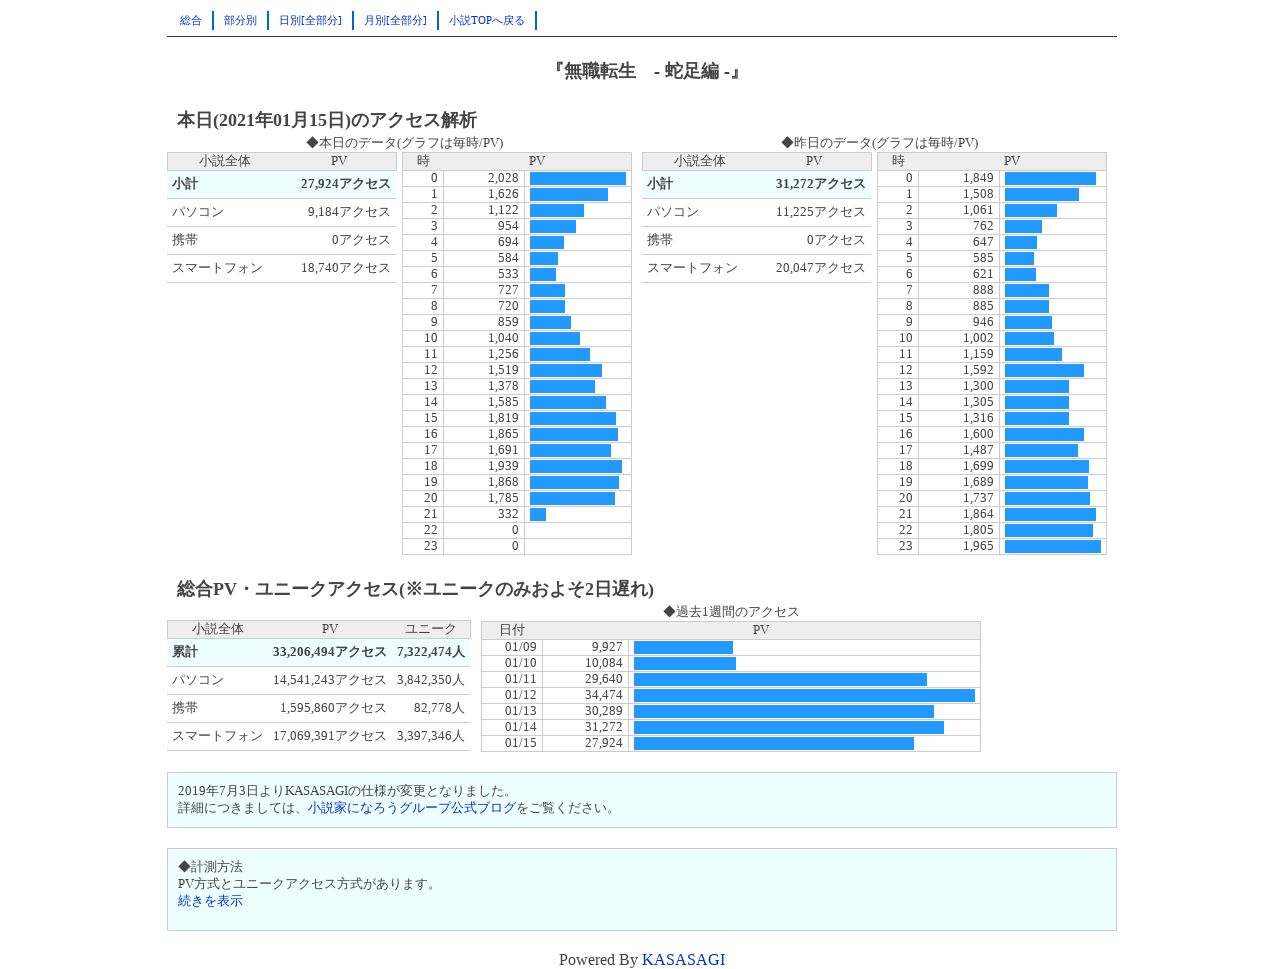Click yesterday's hour 21 value 1,864
The width and height of the screenshot is (1284, 969).
point(978,514)
